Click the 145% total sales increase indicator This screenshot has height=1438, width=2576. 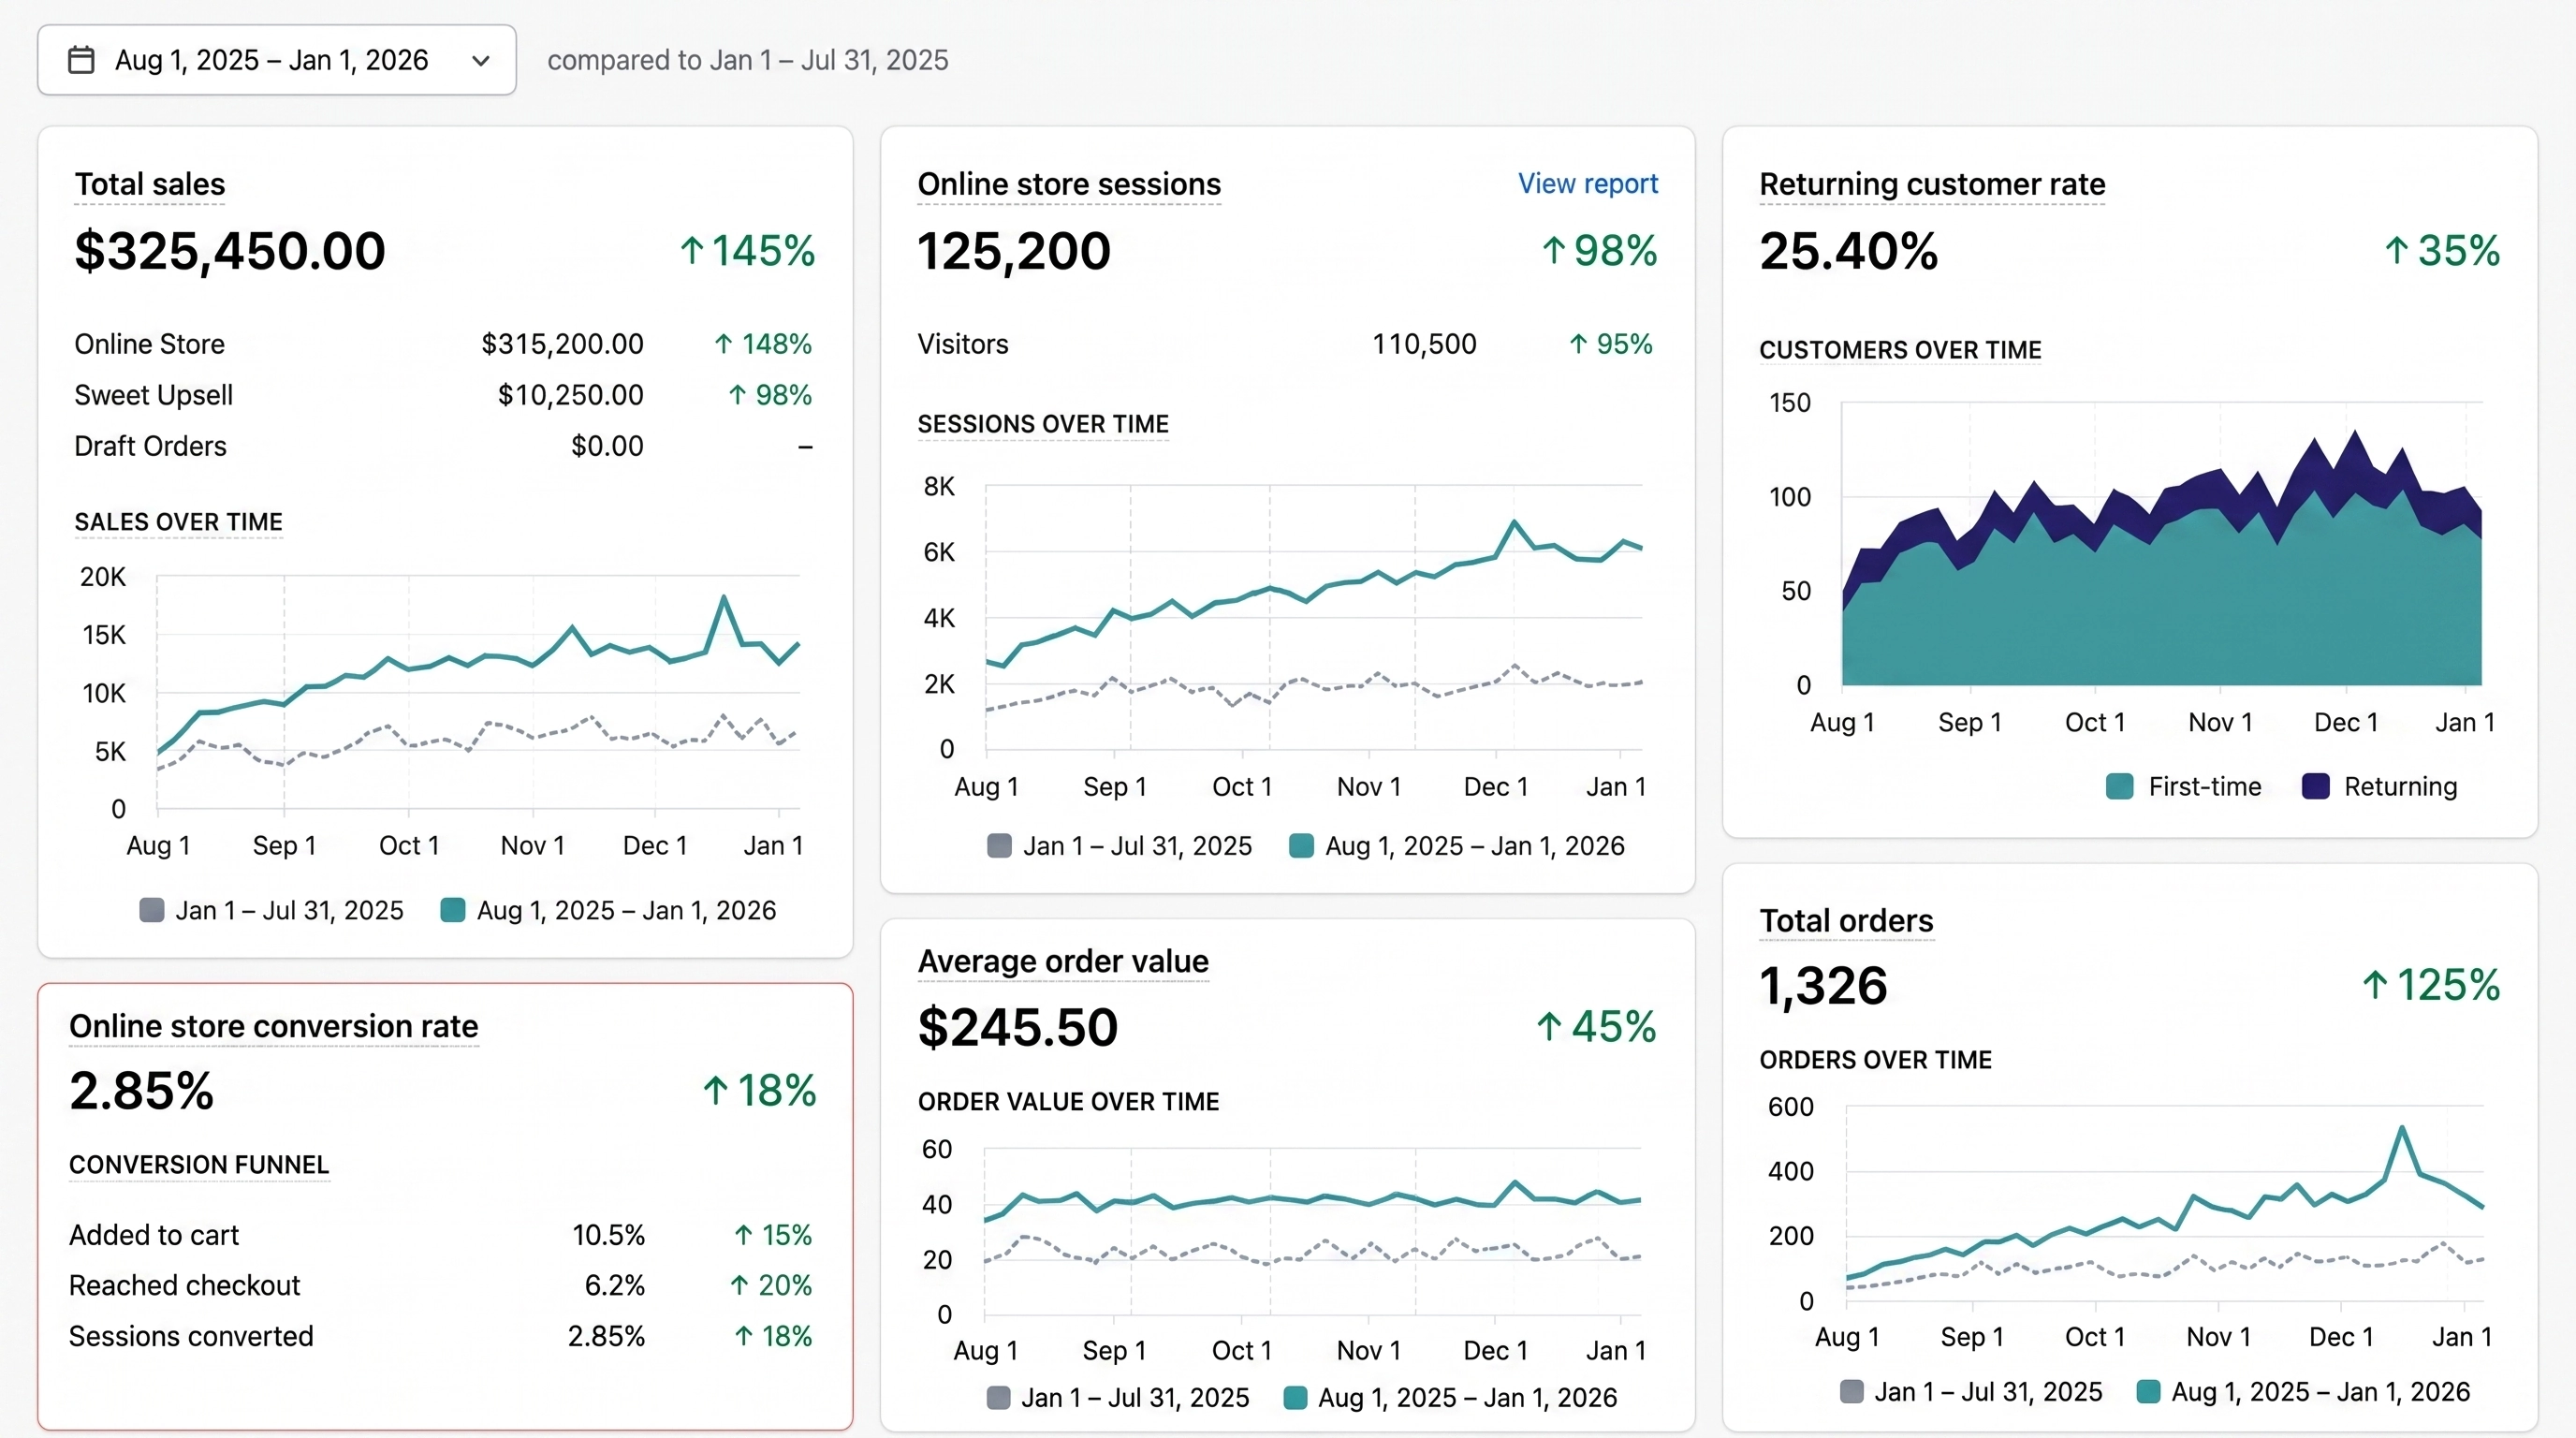coord(748,251)
